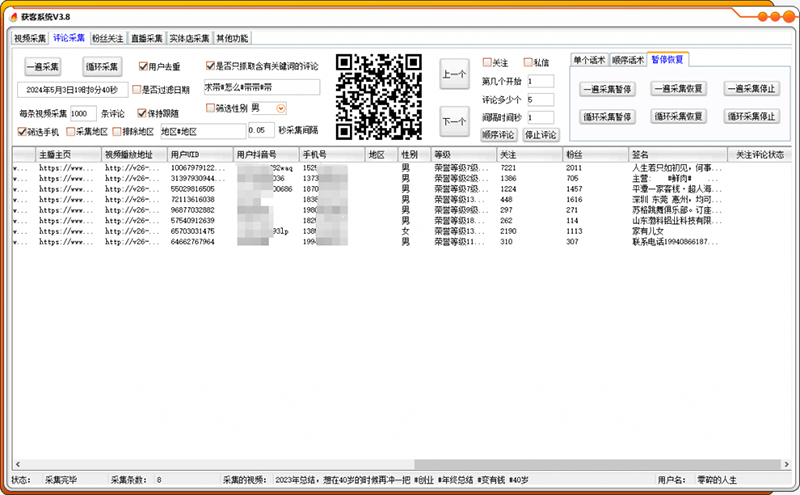
Task: Click the 评论多少个 input field
Action: (540, 100)
